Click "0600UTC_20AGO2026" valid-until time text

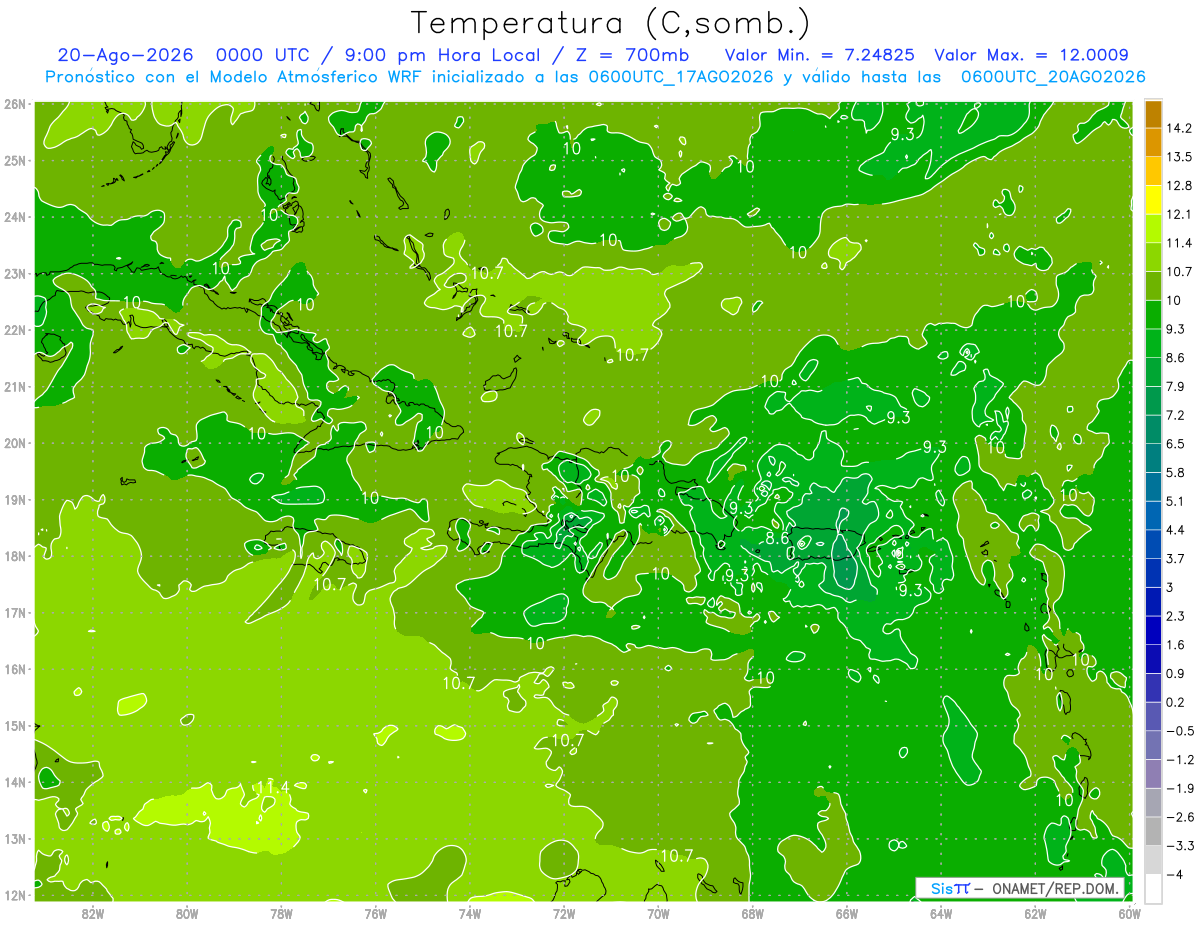pyautogui.click(x=1052, y=77)
